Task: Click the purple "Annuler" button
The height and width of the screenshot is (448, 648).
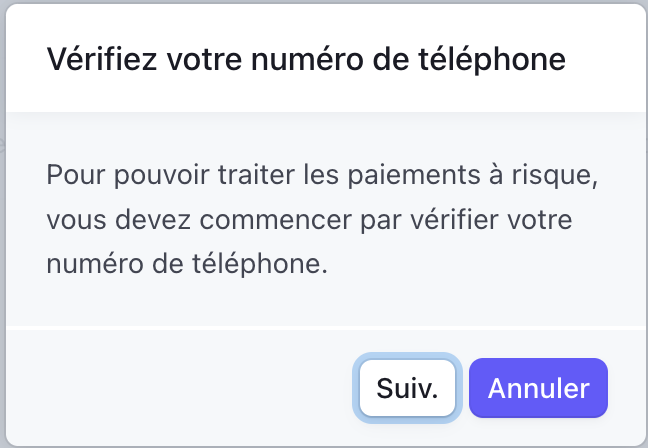Action: click(538, 387)
